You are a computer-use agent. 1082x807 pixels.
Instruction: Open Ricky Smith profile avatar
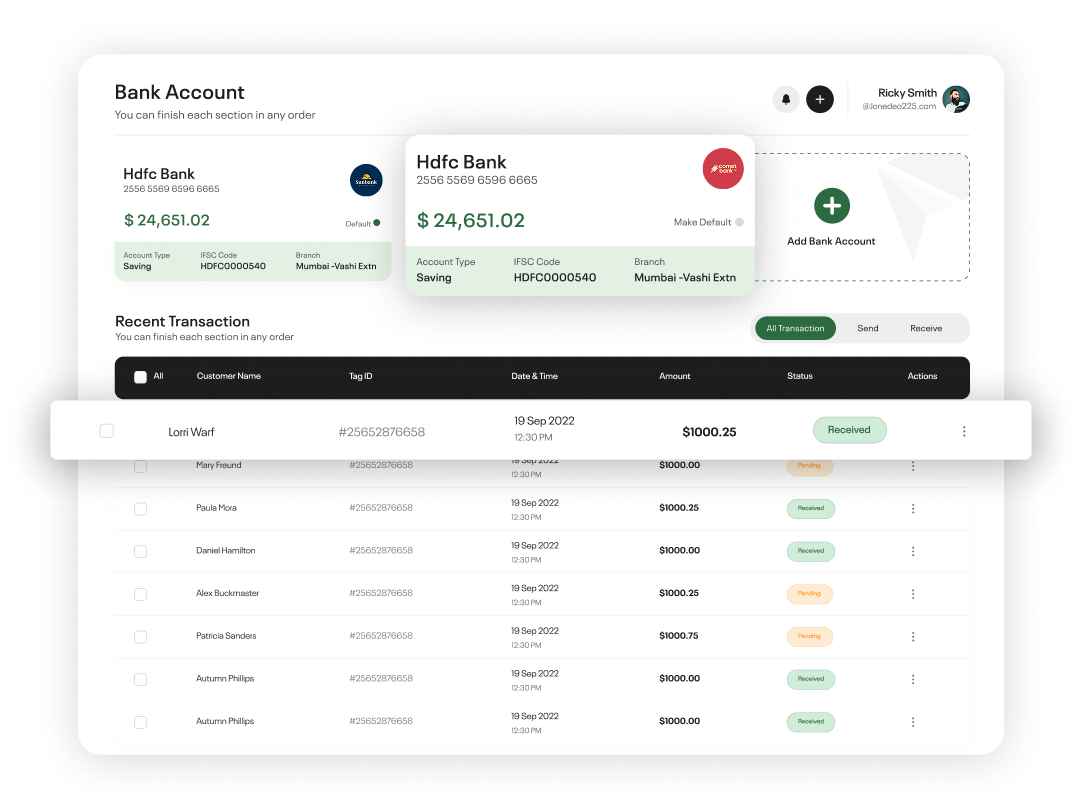click(x=956, y=99)
